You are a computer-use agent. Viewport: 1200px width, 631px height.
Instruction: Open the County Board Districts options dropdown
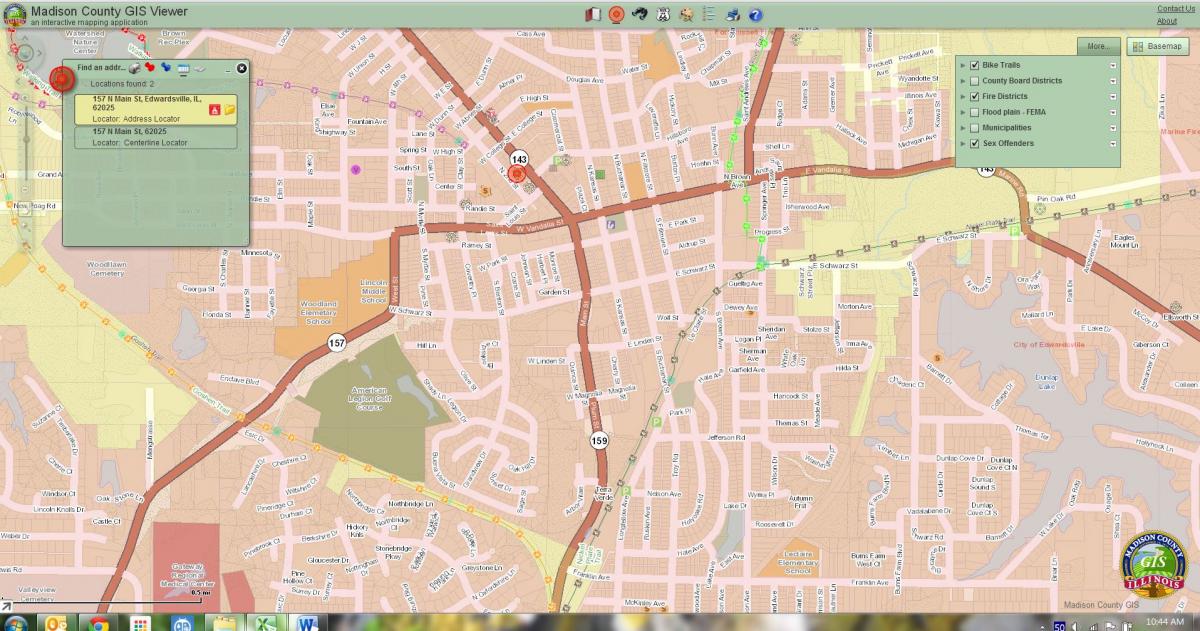(1113, 81)
